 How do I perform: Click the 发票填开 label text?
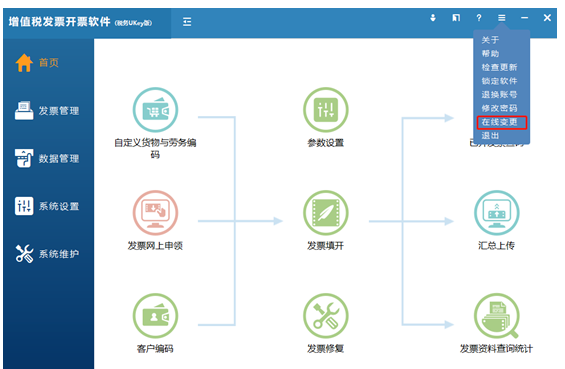325,246
